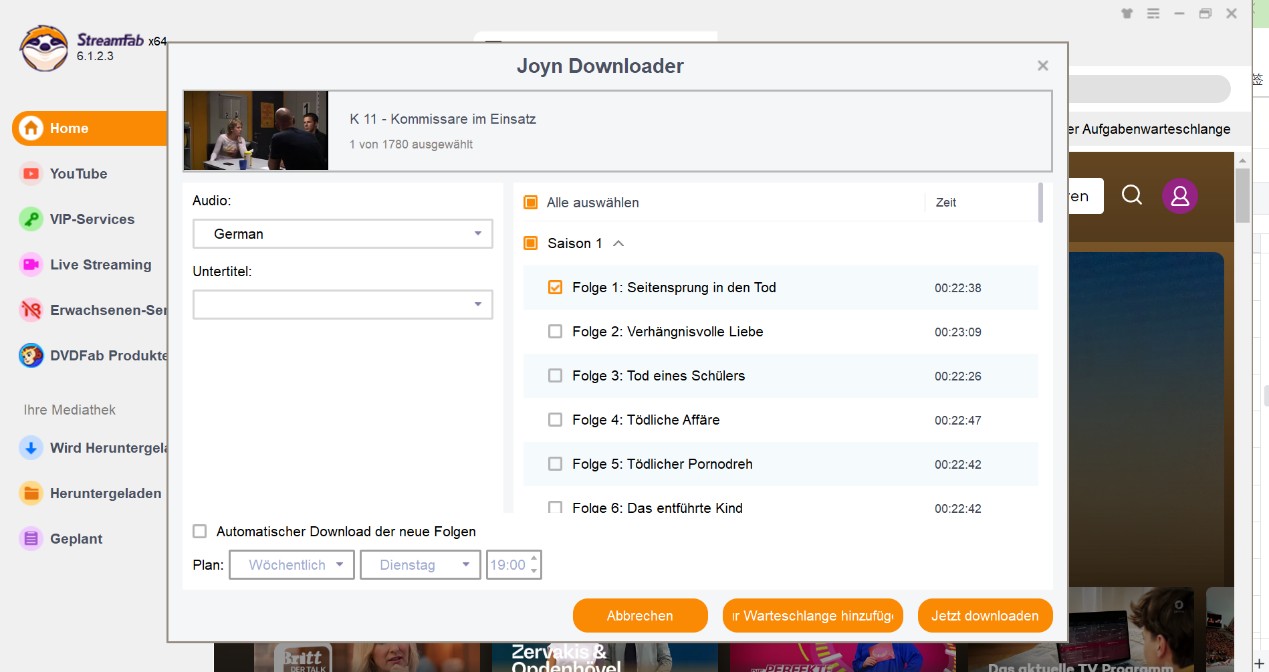Click the Abbrechen button
The image size is (1269, 672).
pyautogui.click(x=640, y=616)
